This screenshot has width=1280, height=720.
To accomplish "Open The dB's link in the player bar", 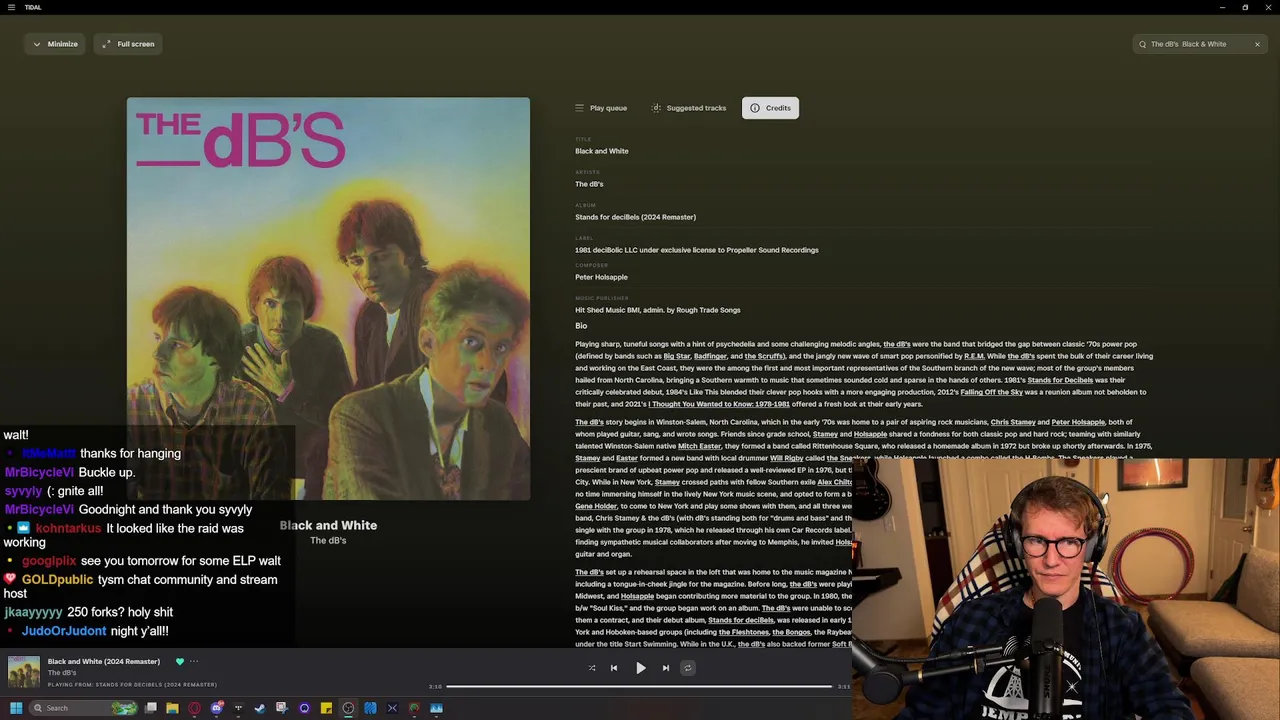I will coord(62,673).
